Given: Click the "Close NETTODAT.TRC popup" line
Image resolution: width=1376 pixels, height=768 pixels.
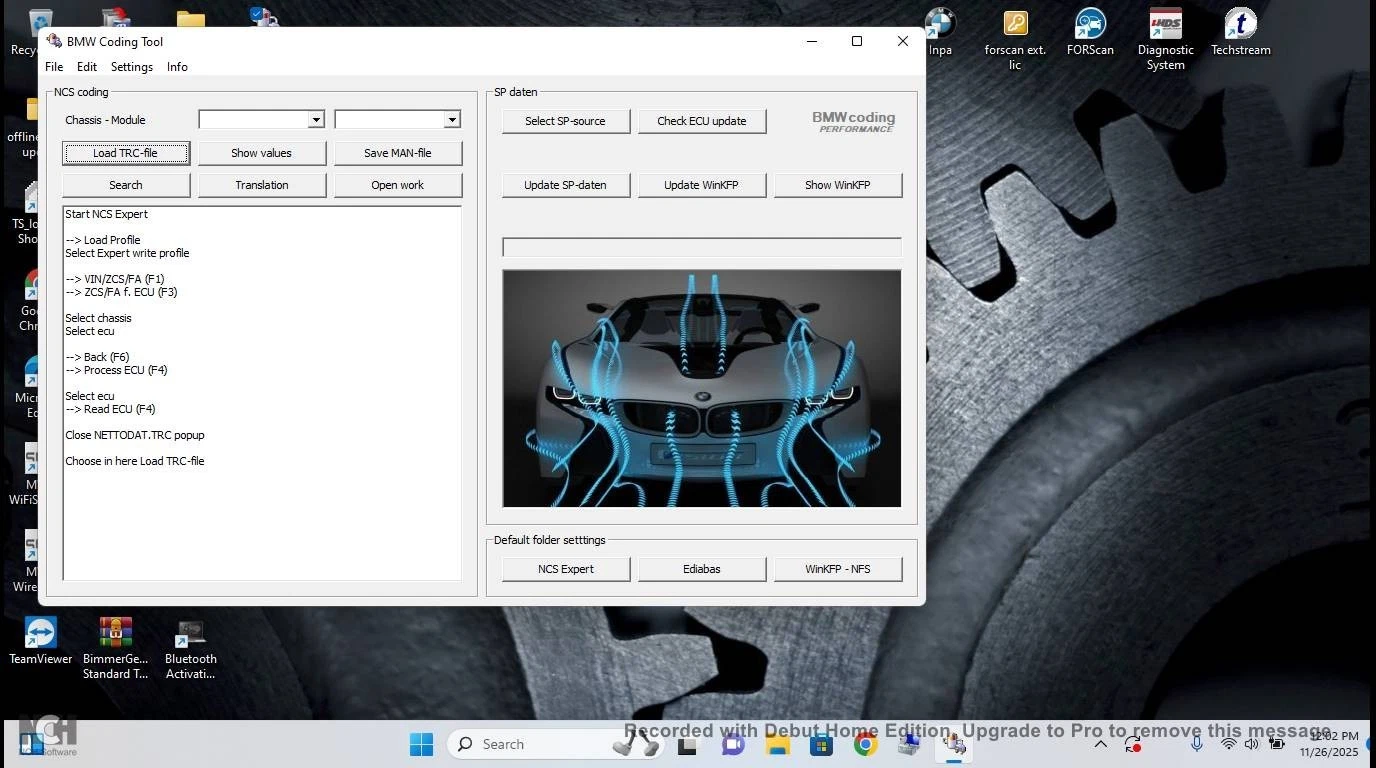Looking at the screenshot, I should 135,435.
